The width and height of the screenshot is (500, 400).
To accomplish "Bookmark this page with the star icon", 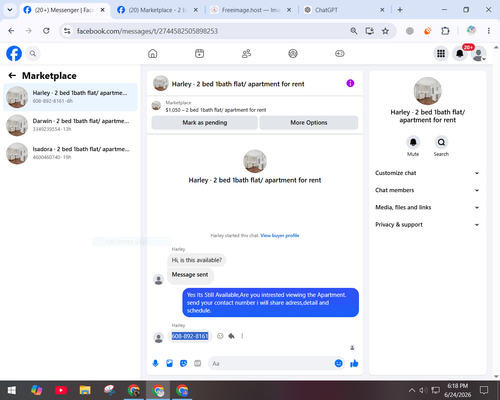I will click(385, 31).
